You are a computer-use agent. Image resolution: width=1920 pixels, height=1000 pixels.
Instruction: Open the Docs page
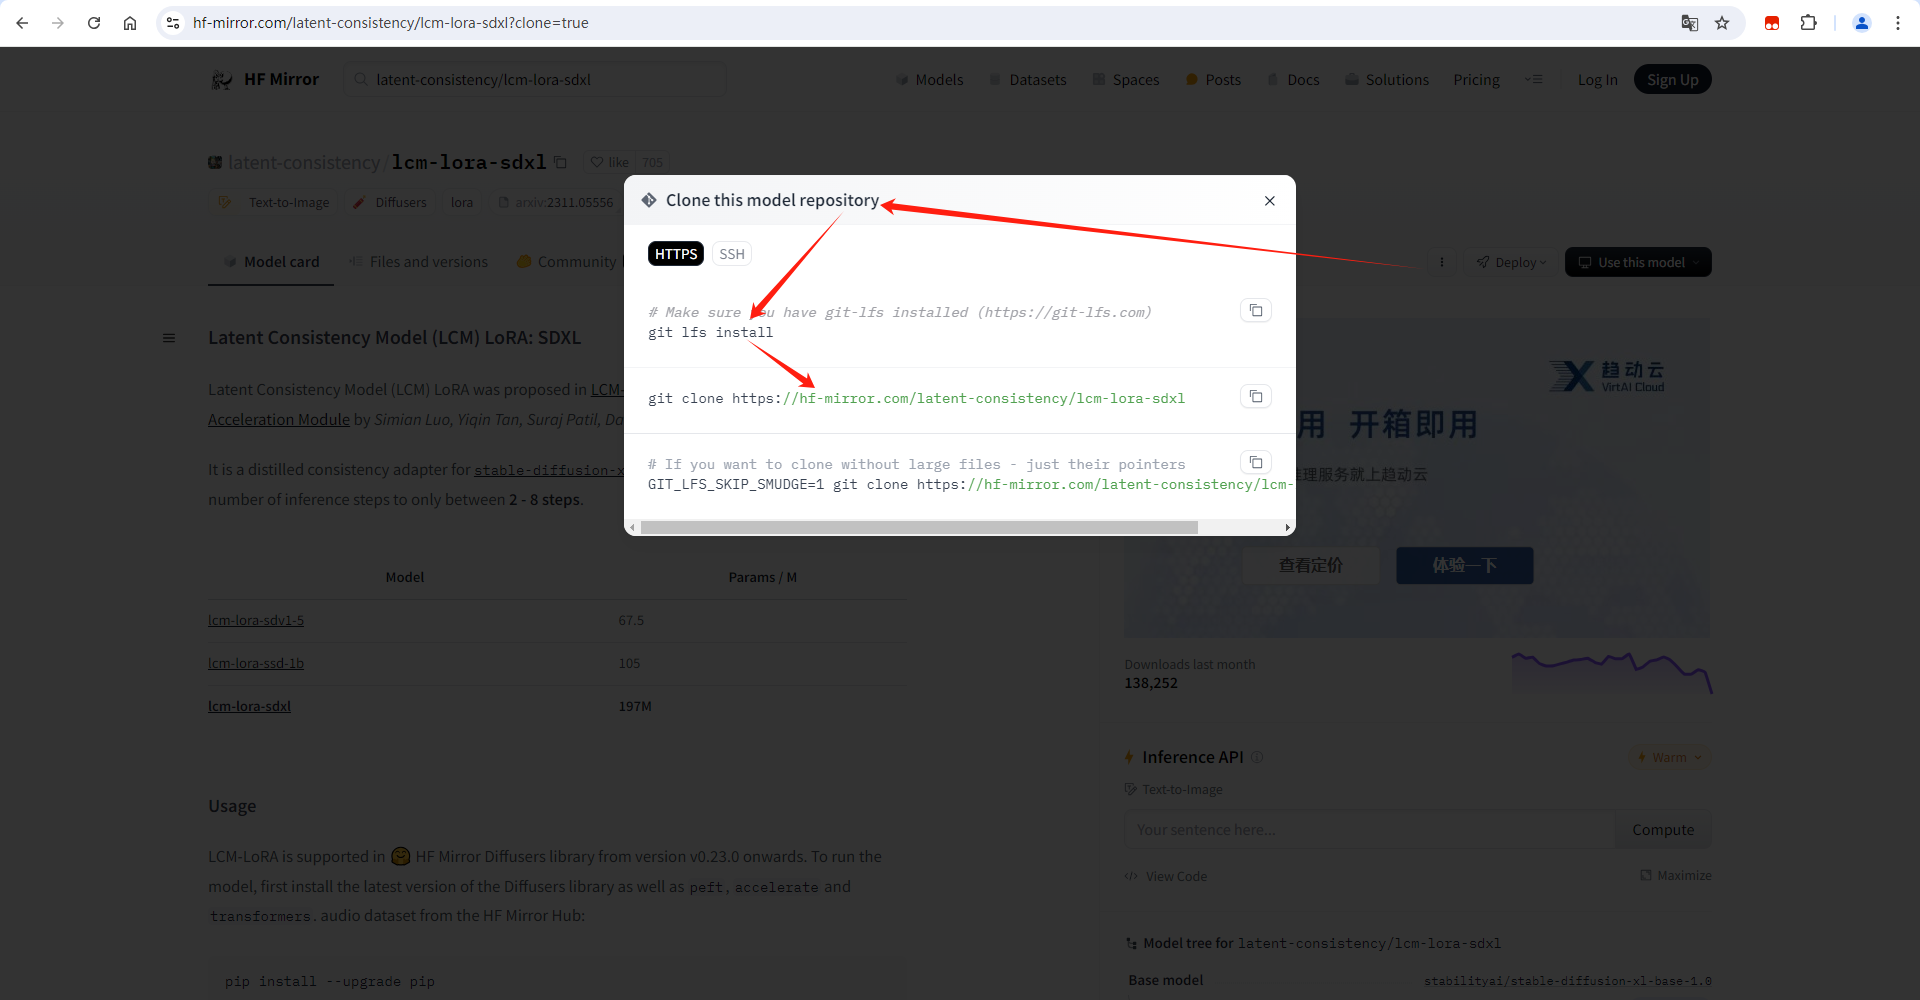(x=1293, y=80)
